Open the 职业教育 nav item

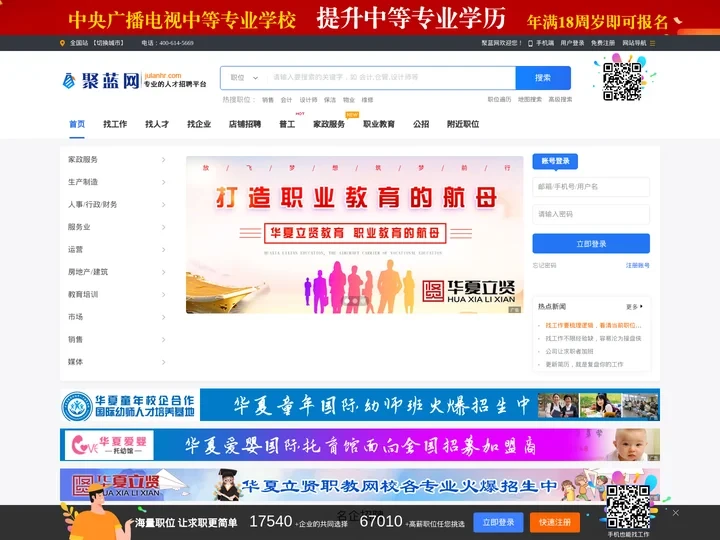[x=379, y=124]
